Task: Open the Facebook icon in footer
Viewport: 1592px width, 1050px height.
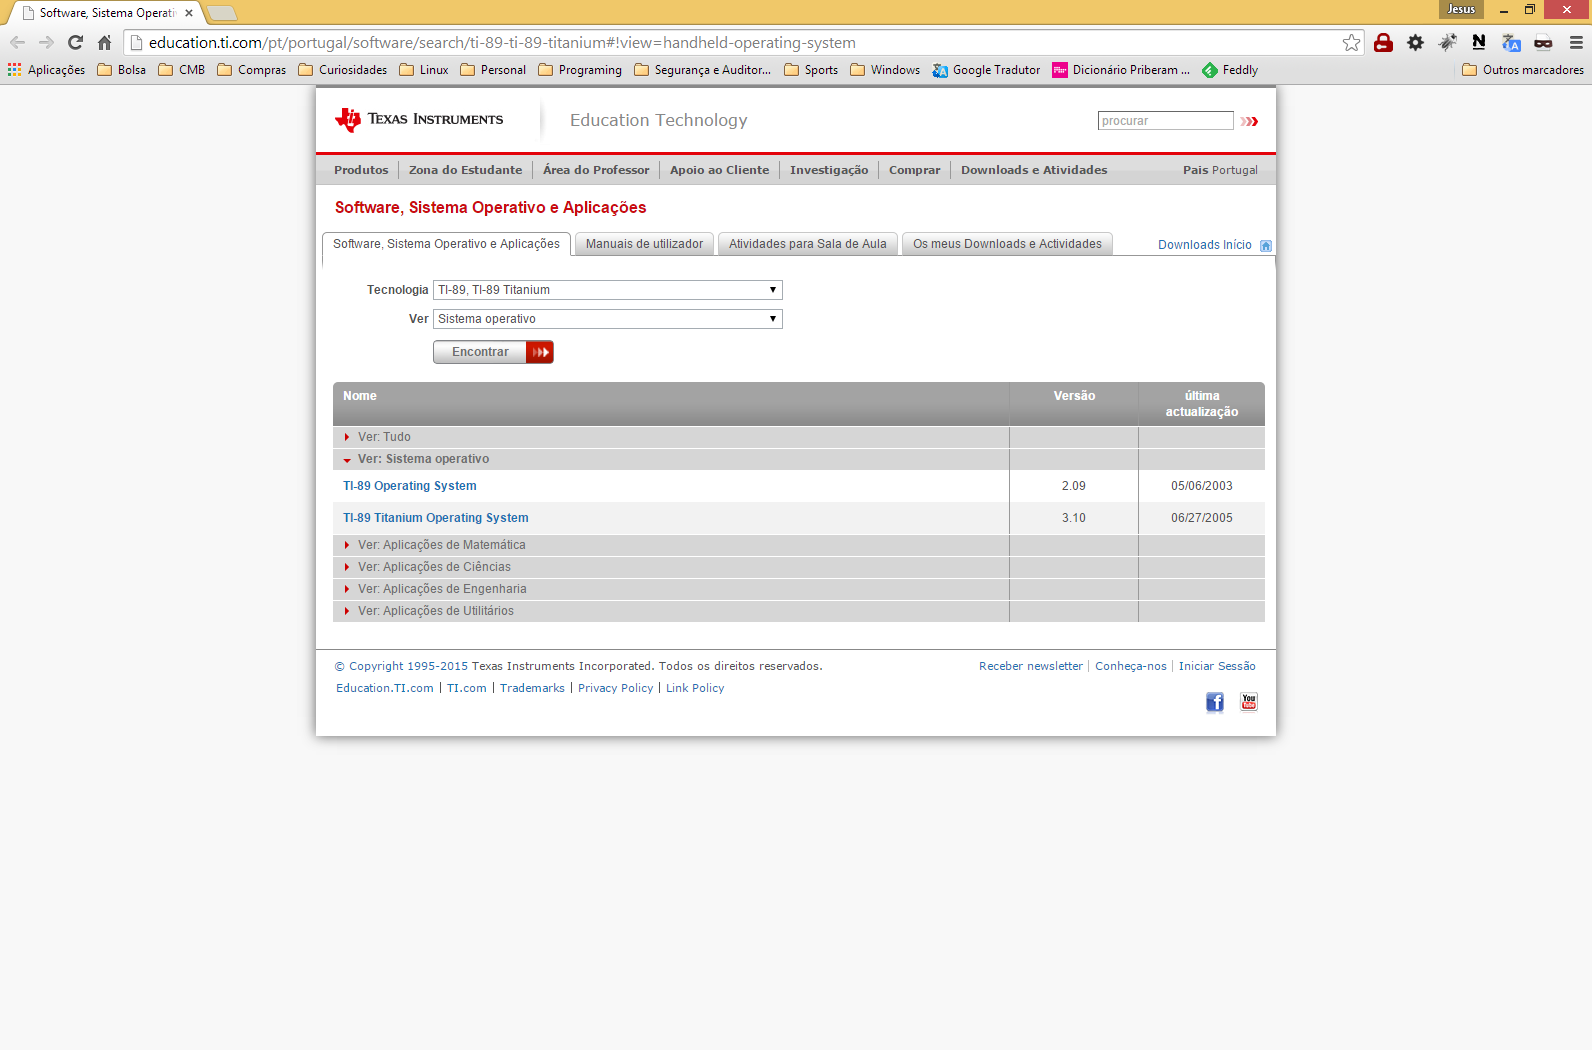Action: 1215,702
